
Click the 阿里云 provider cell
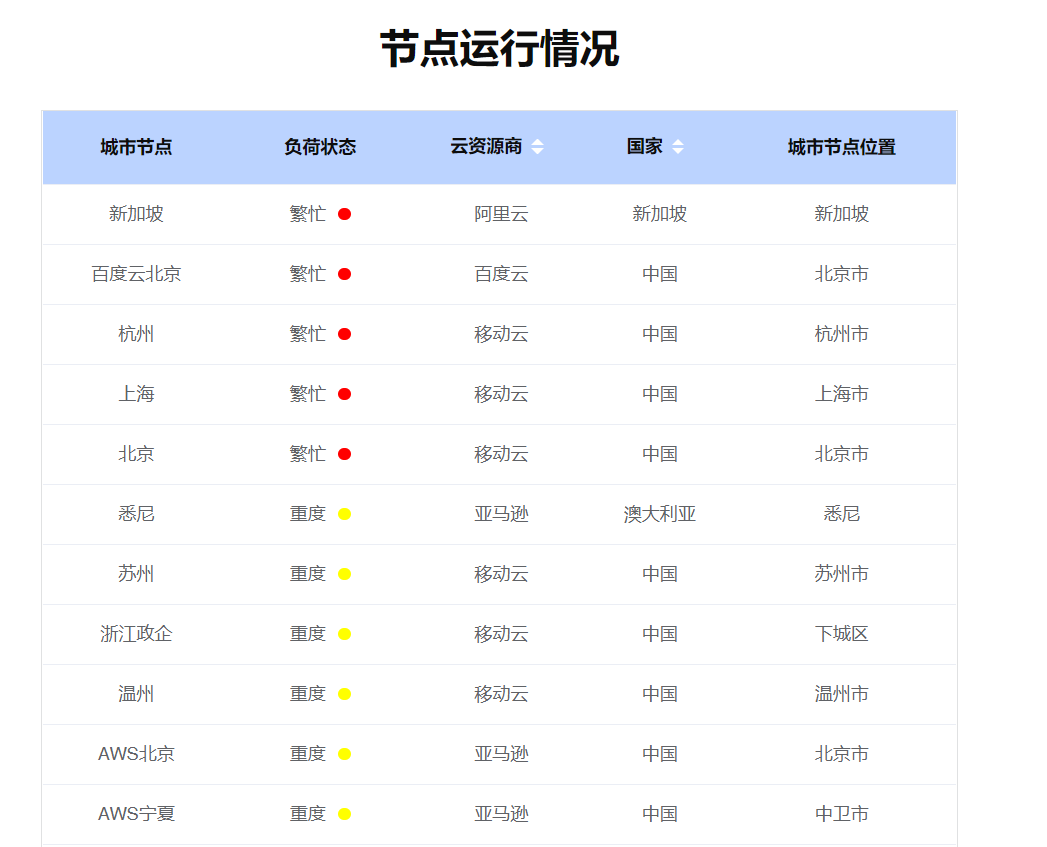coord(501,214)
